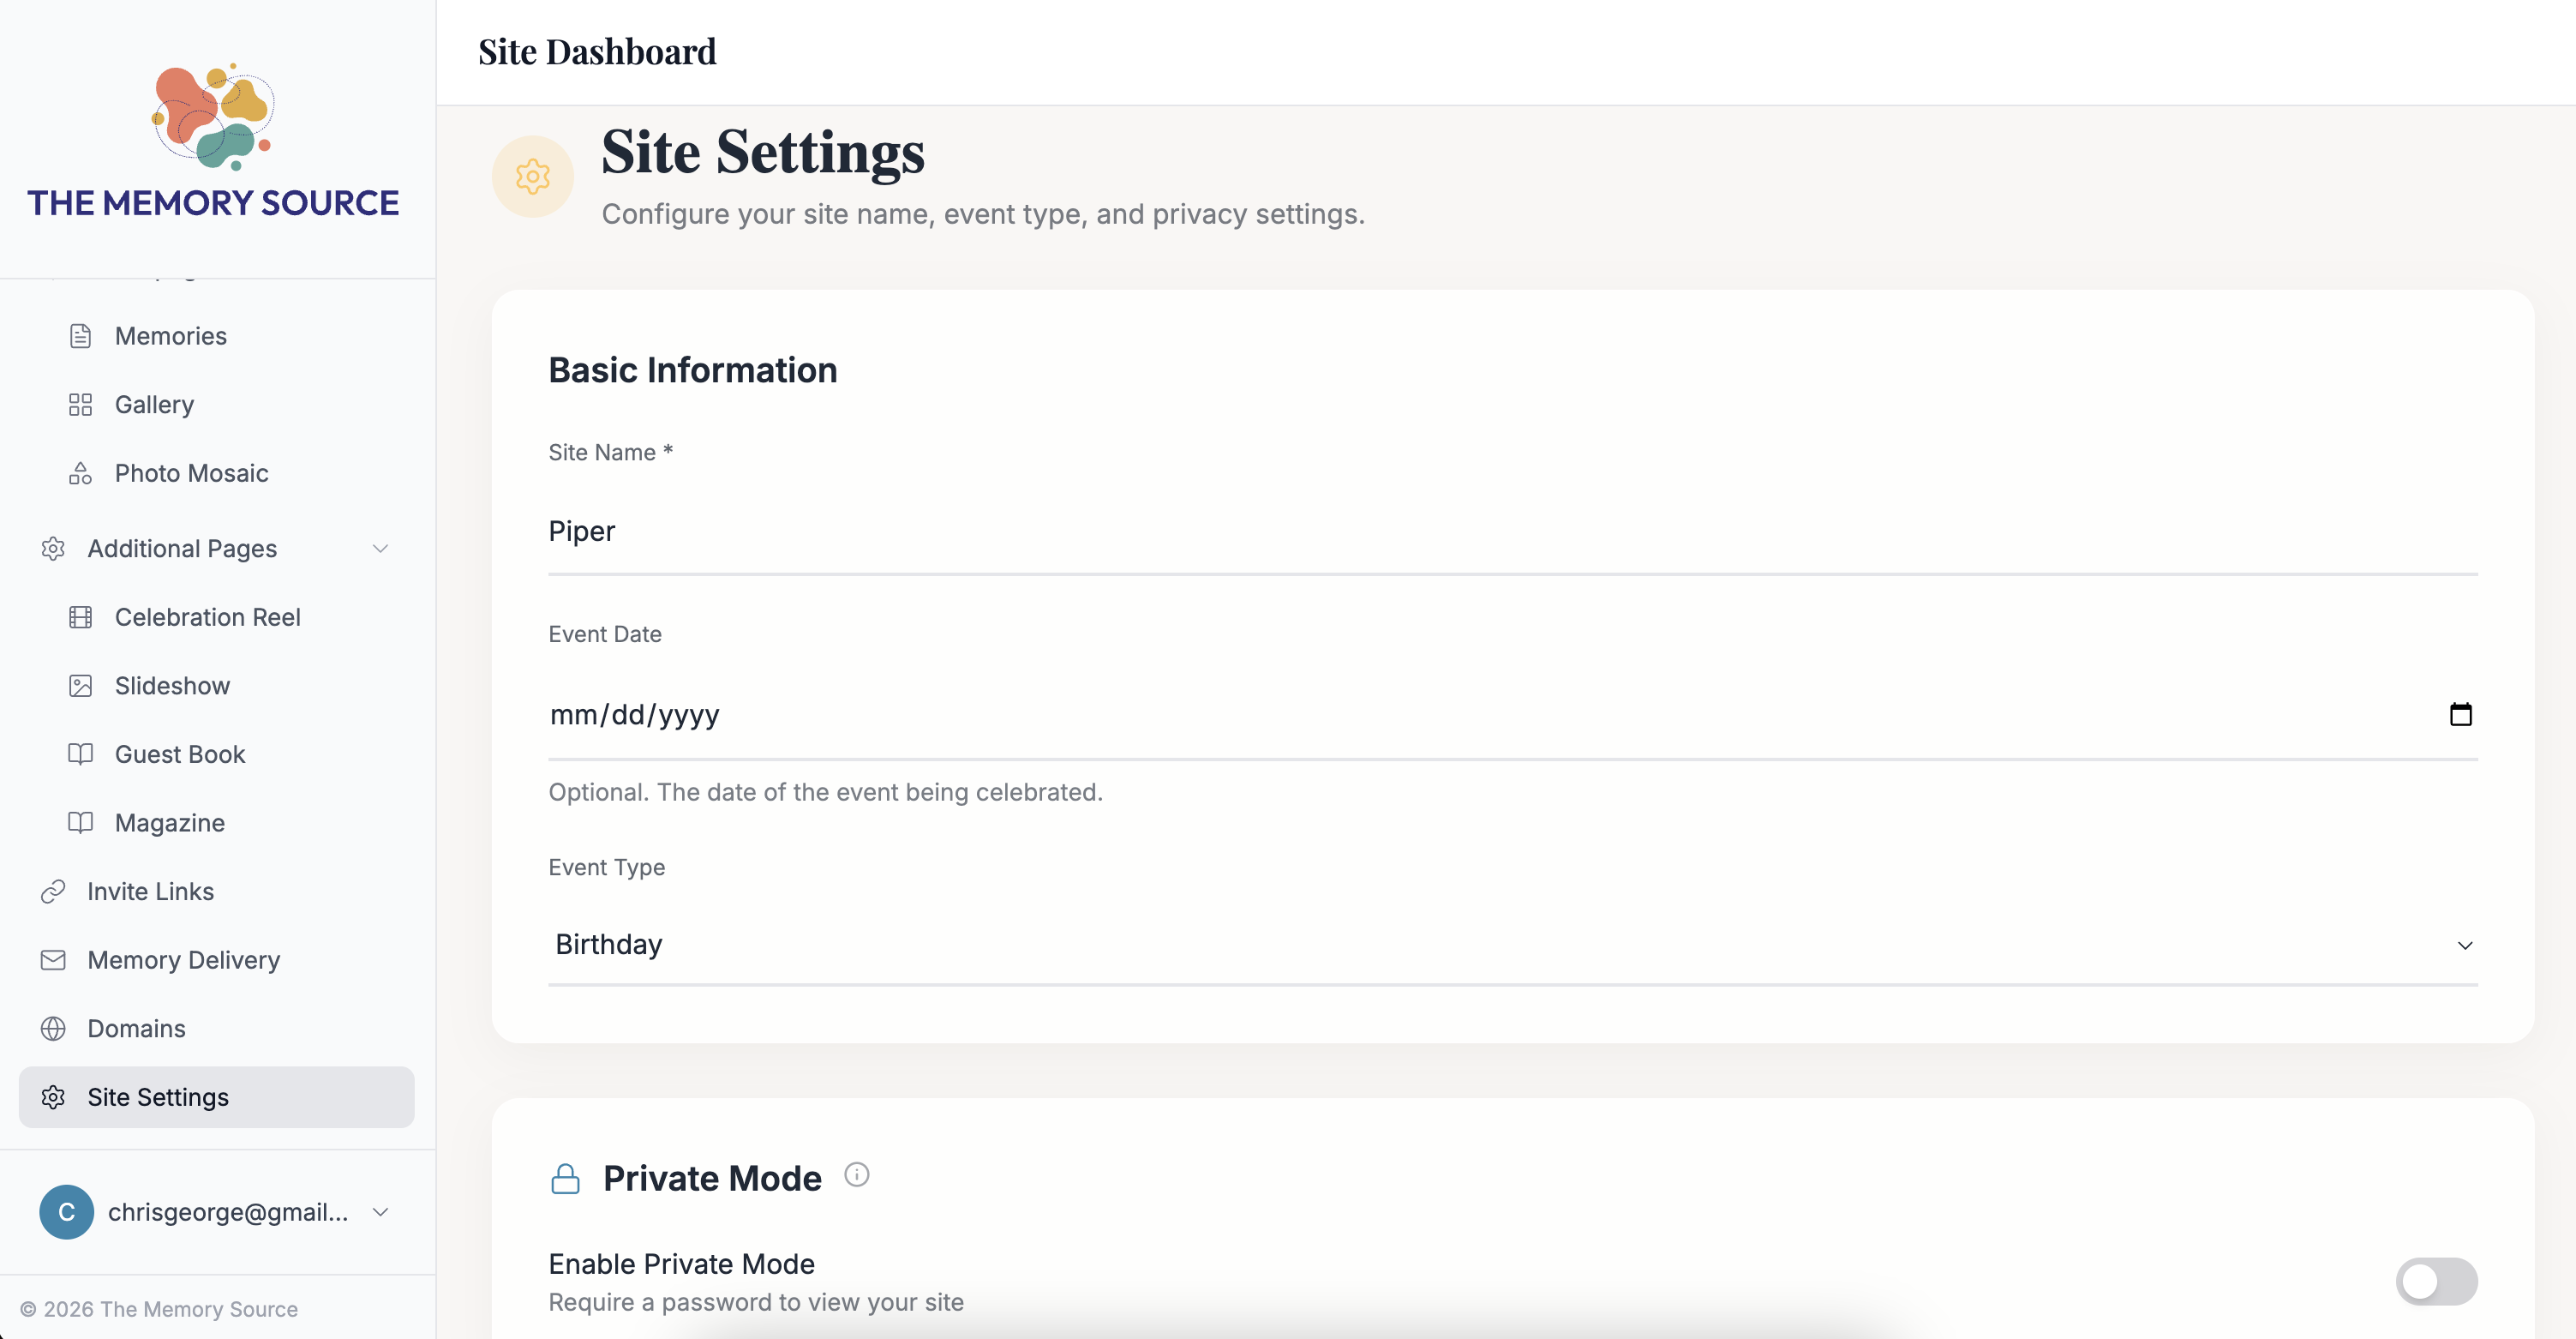Collapse the Additional Pages section
The width and height of the screenshot is (2576, 1339).
(380, 549)
